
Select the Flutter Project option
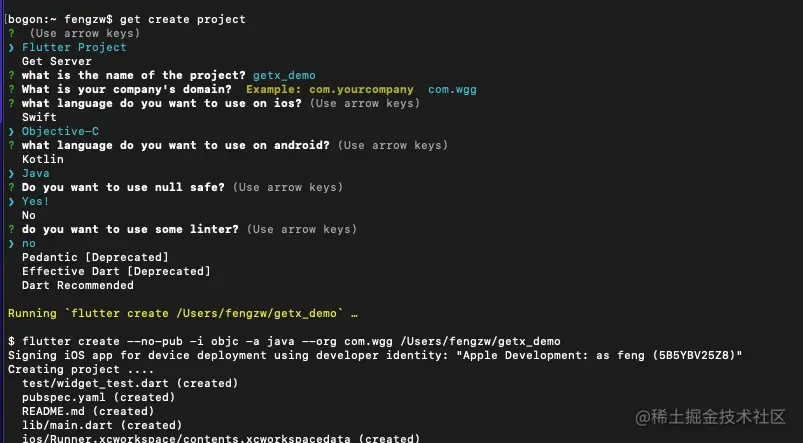click(74, 47)
